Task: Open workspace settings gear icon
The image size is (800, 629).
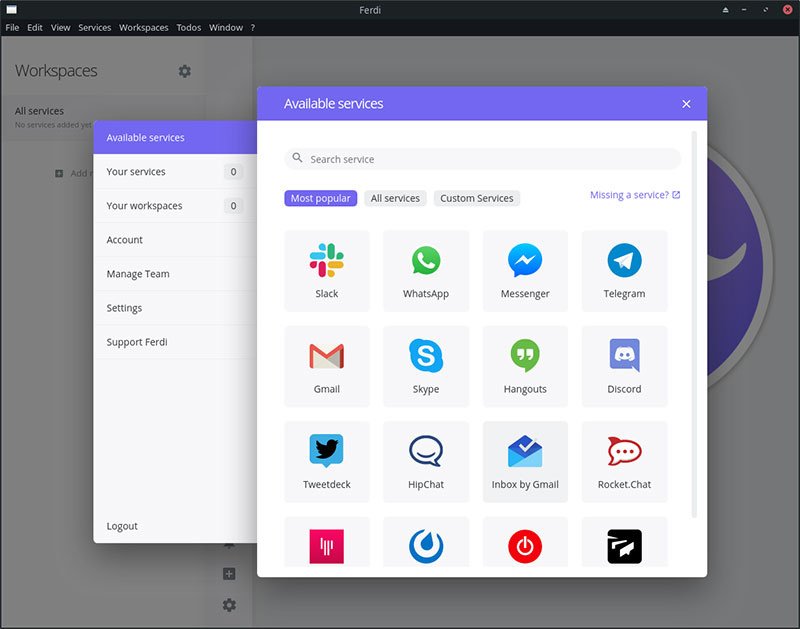Action: click(185, 71)
